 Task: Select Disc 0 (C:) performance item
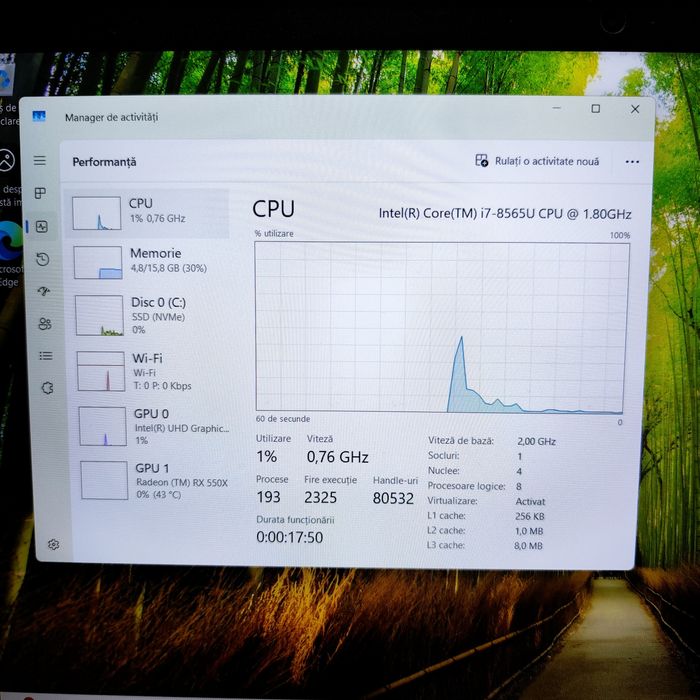coord(150,315)
